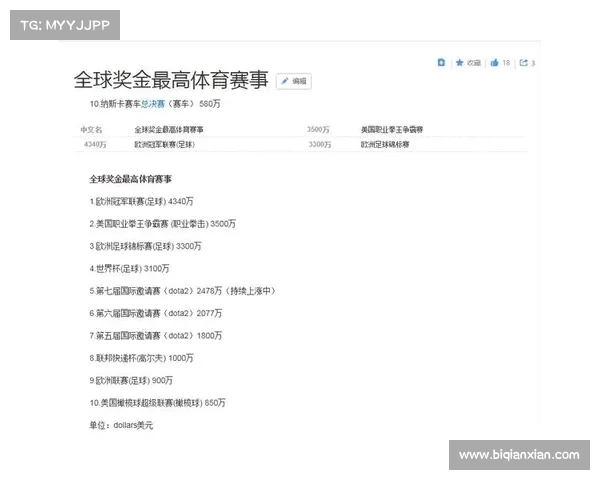Click list item 1.欧洲冠军联赛(足球) 4340万
Viewport: 600px width, 480px height.
(x=142, y=201)
